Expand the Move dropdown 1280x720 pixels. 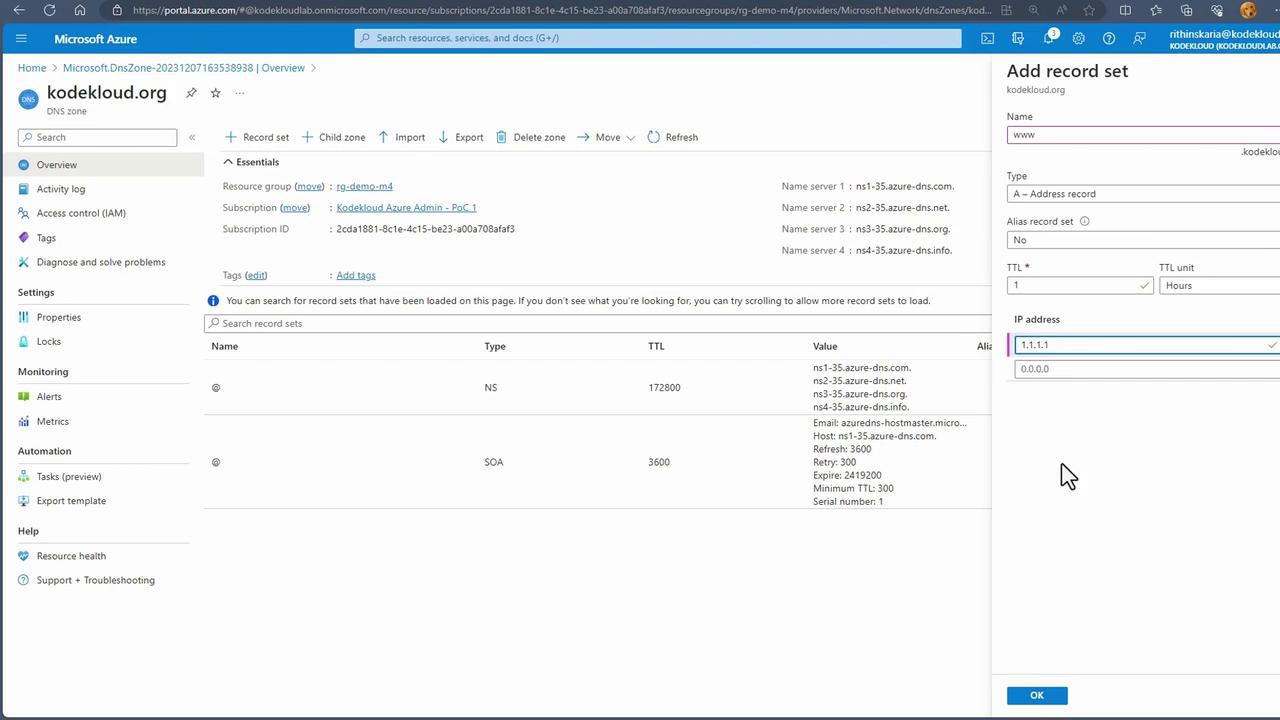[606, 137]
